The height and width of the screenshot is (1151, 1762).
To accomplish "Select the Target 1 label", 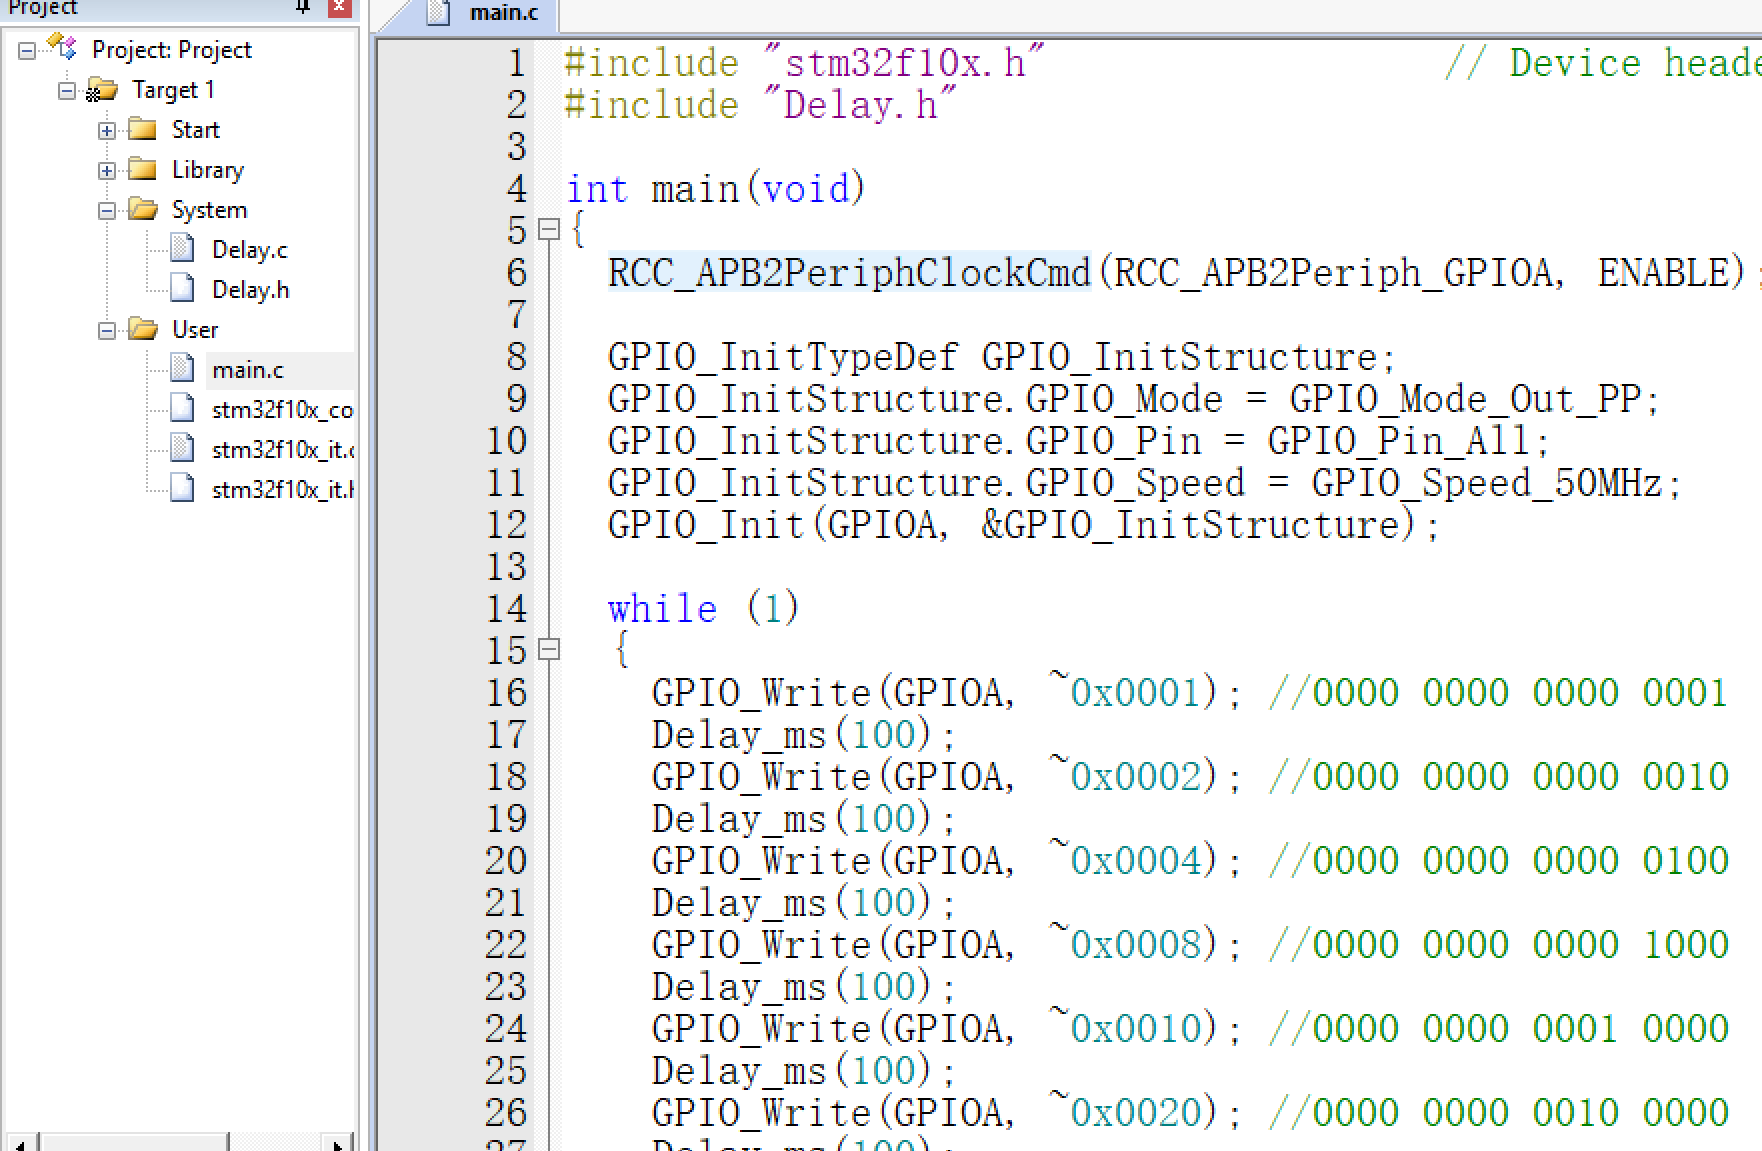I will click(x=173, y=90).
